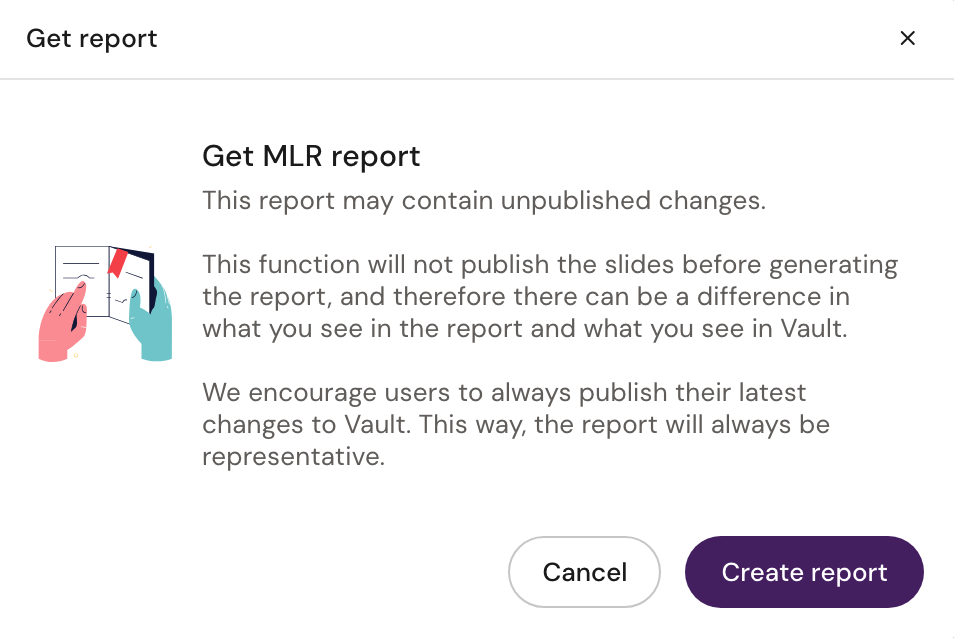Click the checkmark line on the illustrated page
The height and width of the screenshot is (638, 954).
click(x=82, y=277)
